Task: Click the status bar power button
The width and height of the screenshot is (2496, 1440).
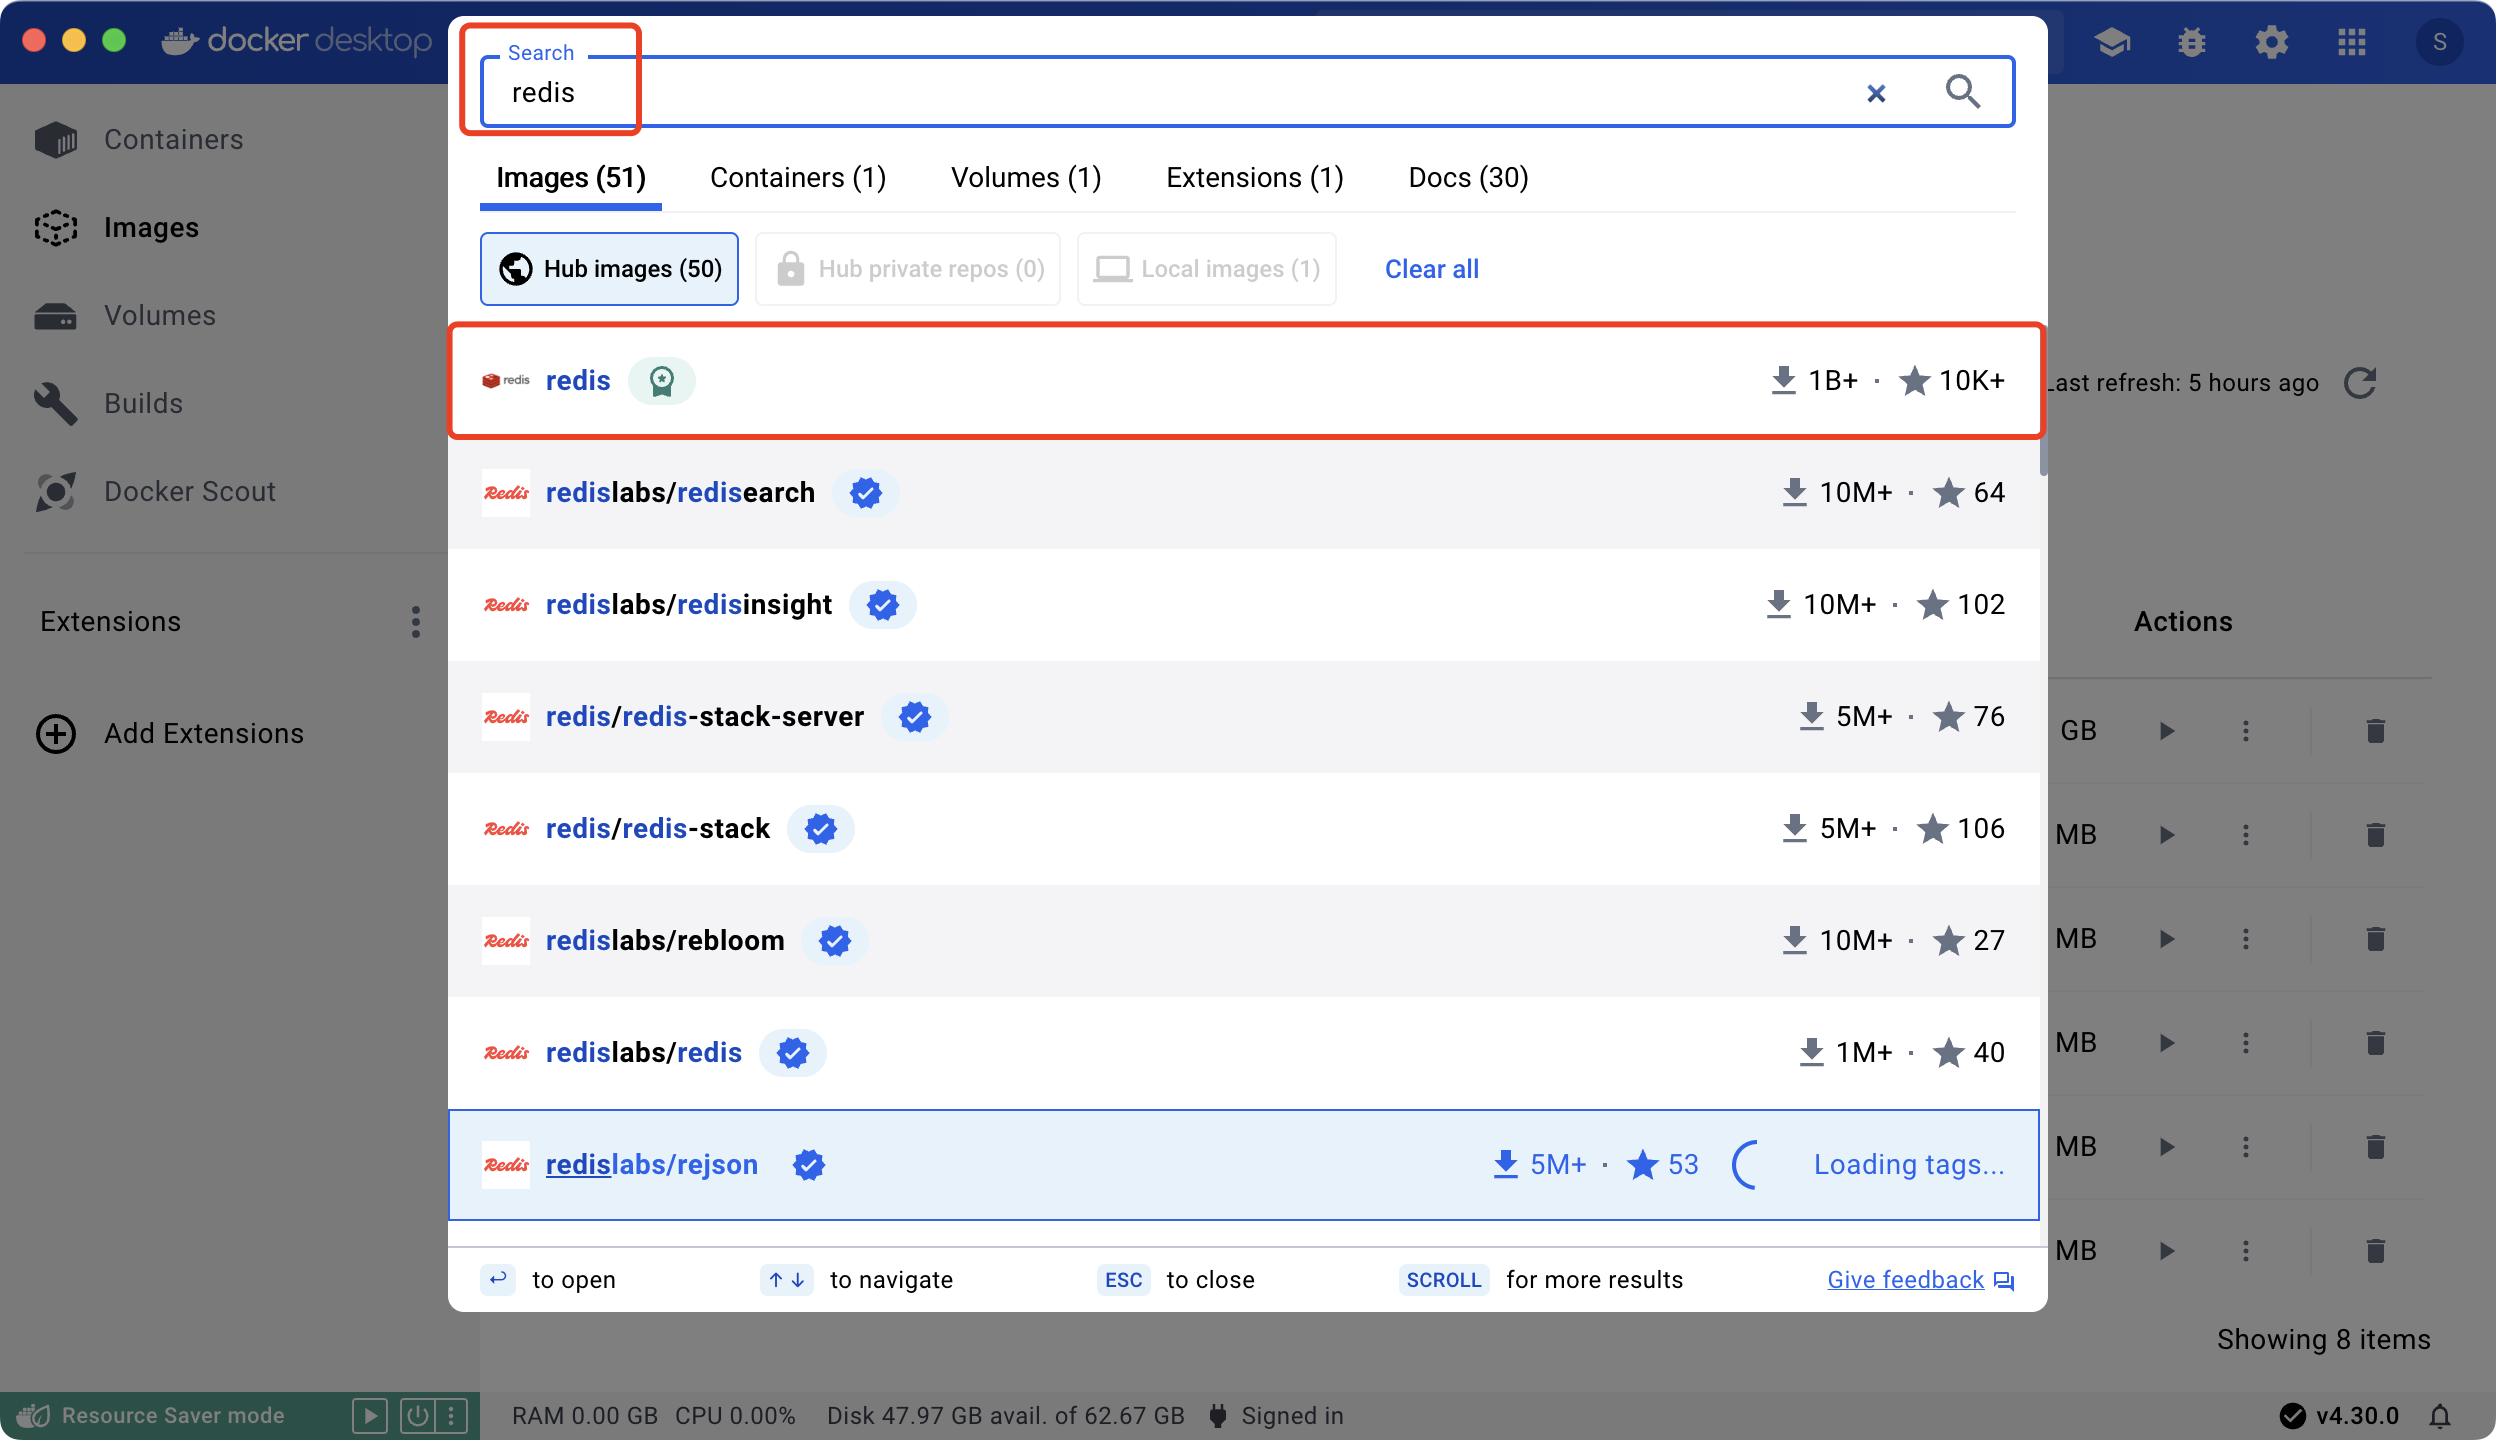Action: click(x=418, y=1416)
